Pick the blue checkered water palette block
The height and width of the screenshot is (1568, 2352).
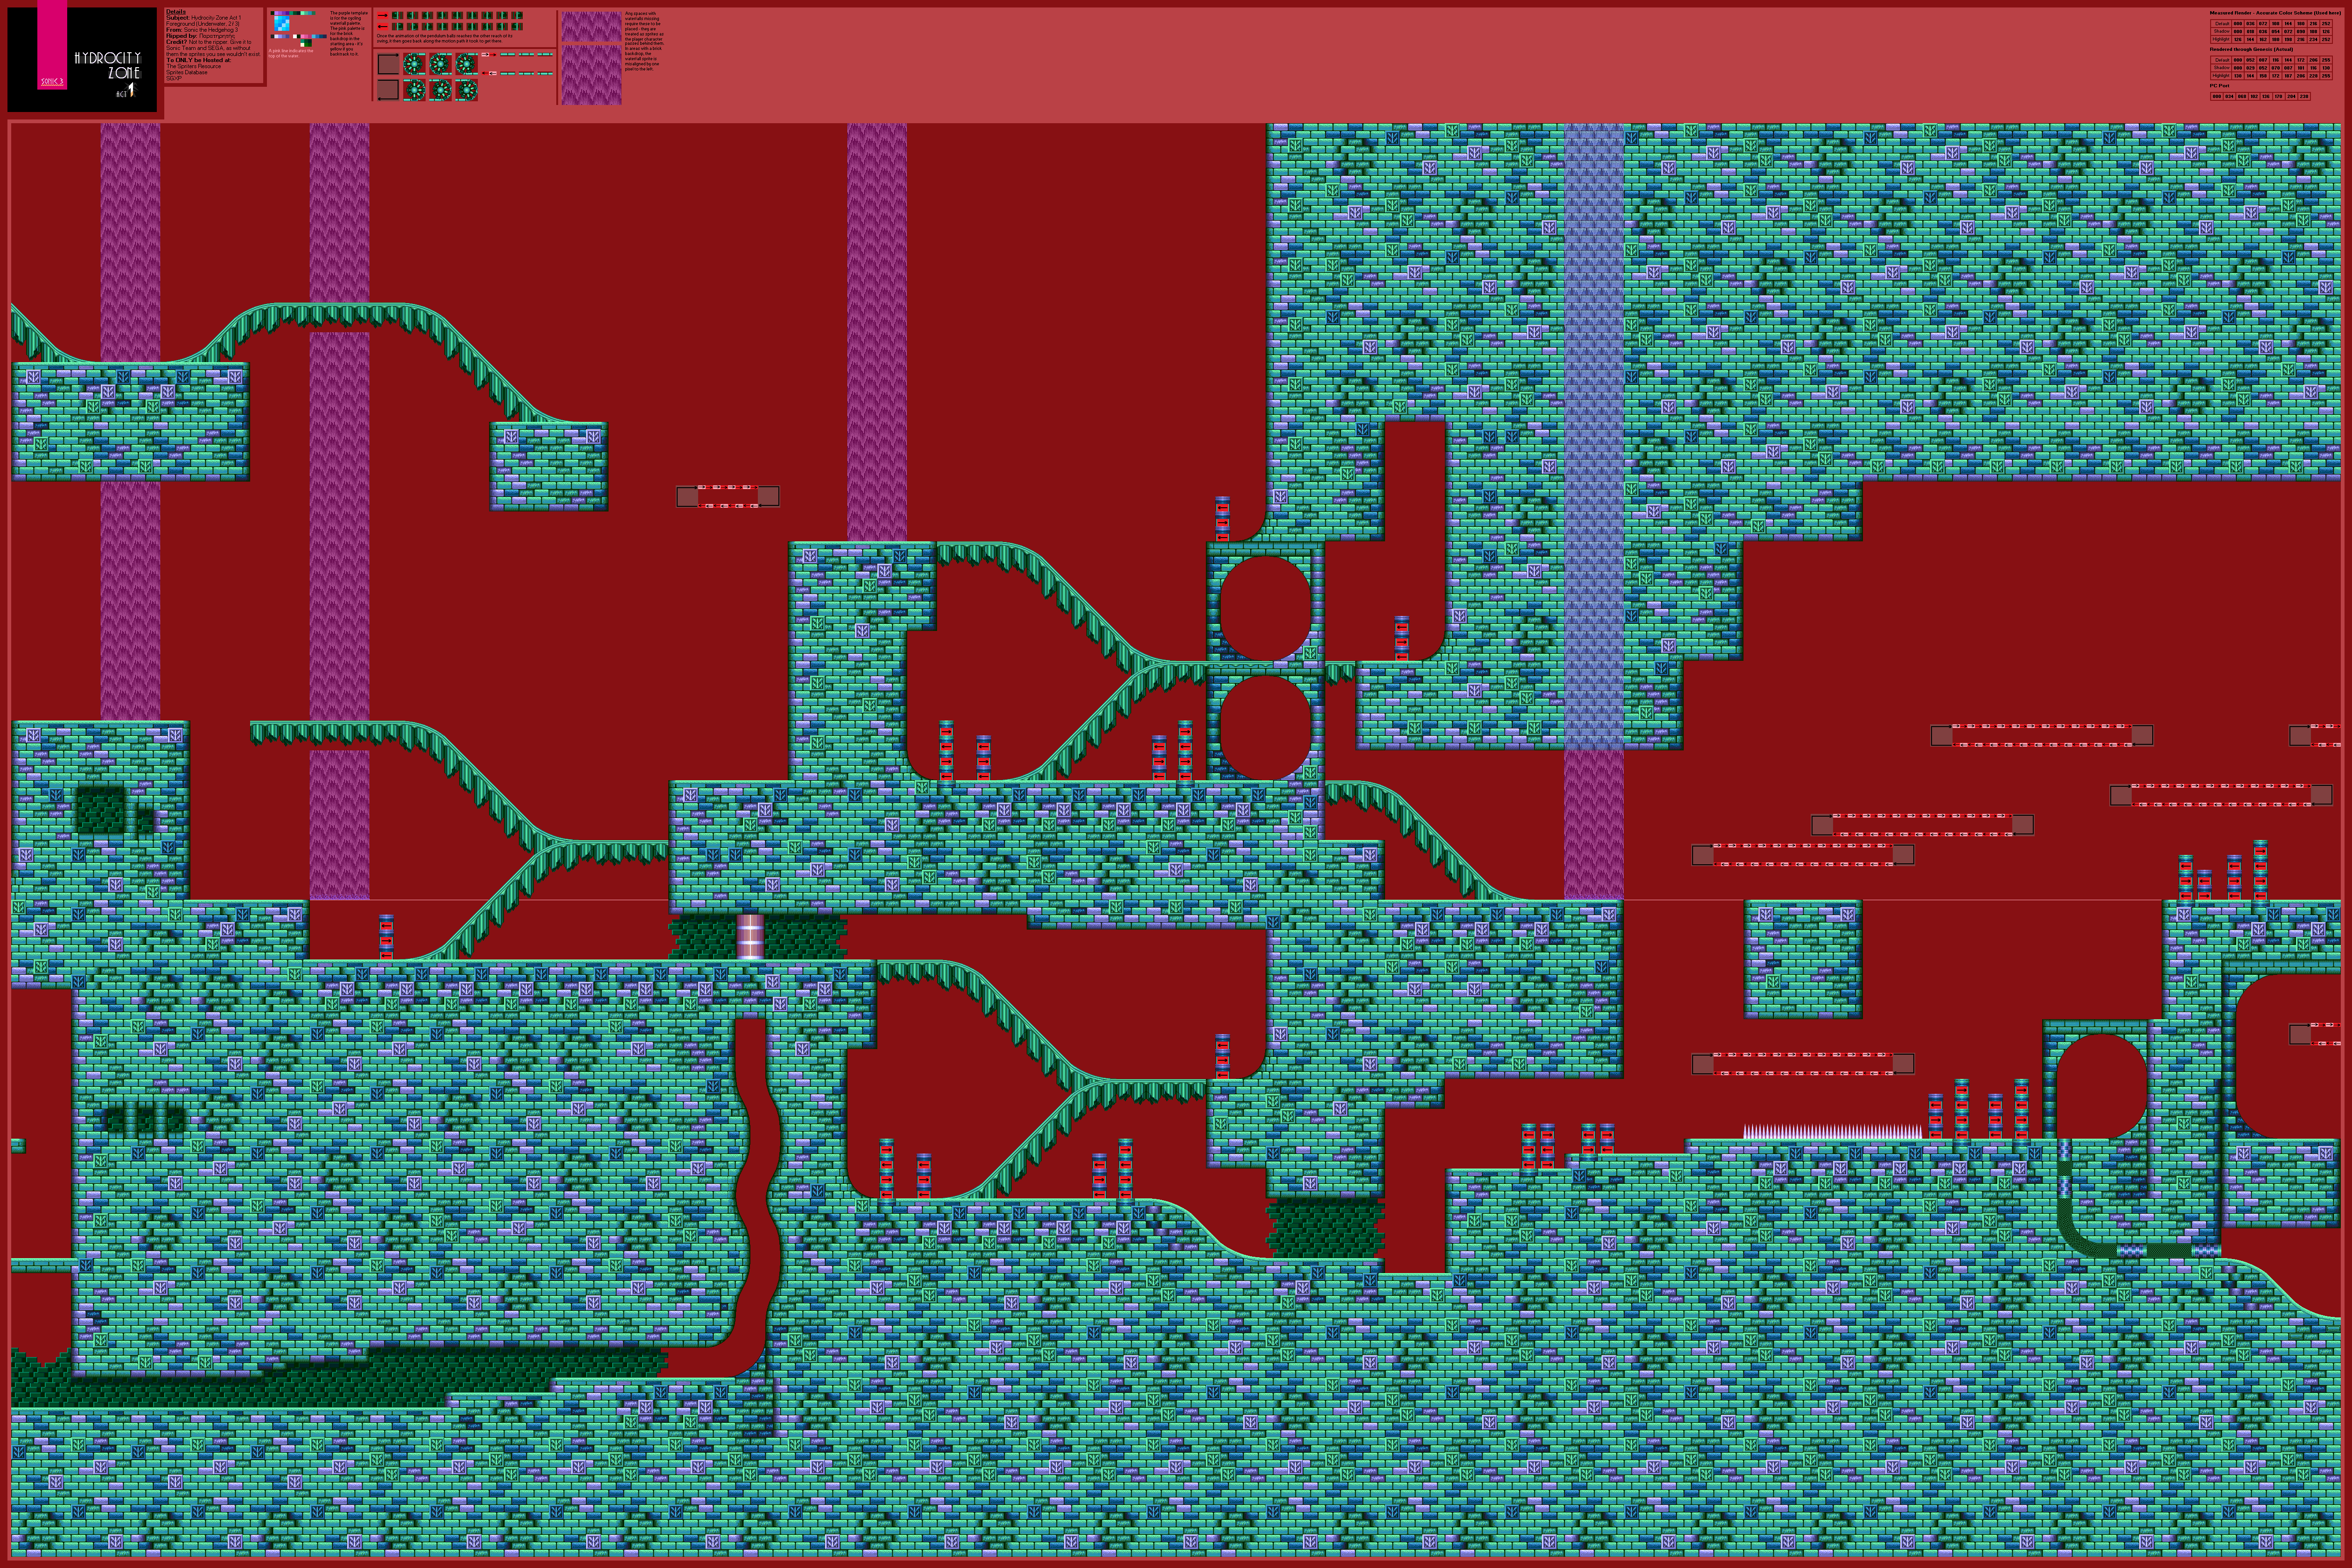tap(282, 23)
